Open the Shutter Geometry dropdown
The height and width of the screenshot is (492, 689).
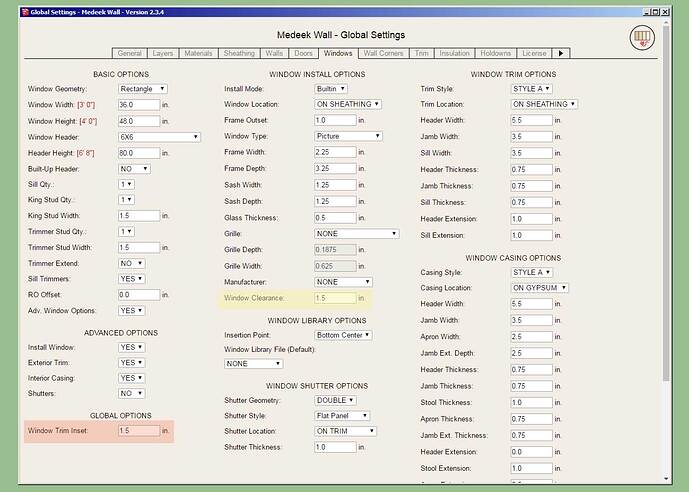coord(335,401)
